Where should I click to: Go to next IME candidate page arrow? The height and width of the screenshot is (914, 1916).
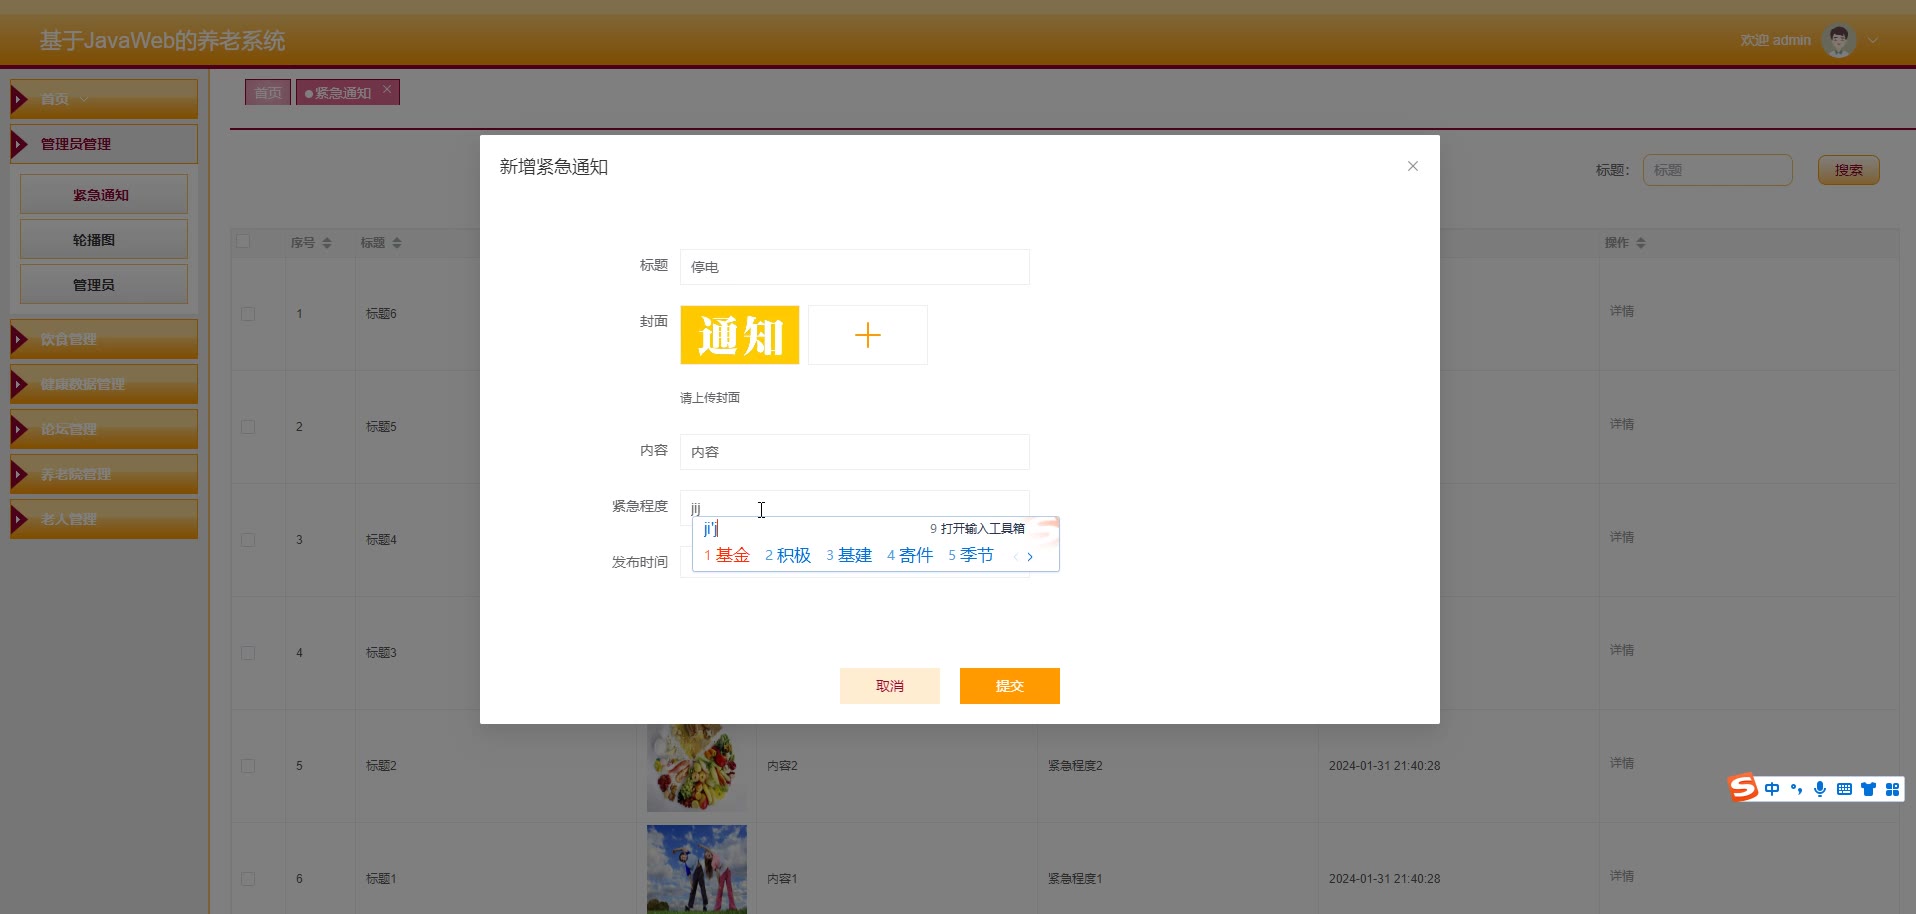tap(1030, 557)
